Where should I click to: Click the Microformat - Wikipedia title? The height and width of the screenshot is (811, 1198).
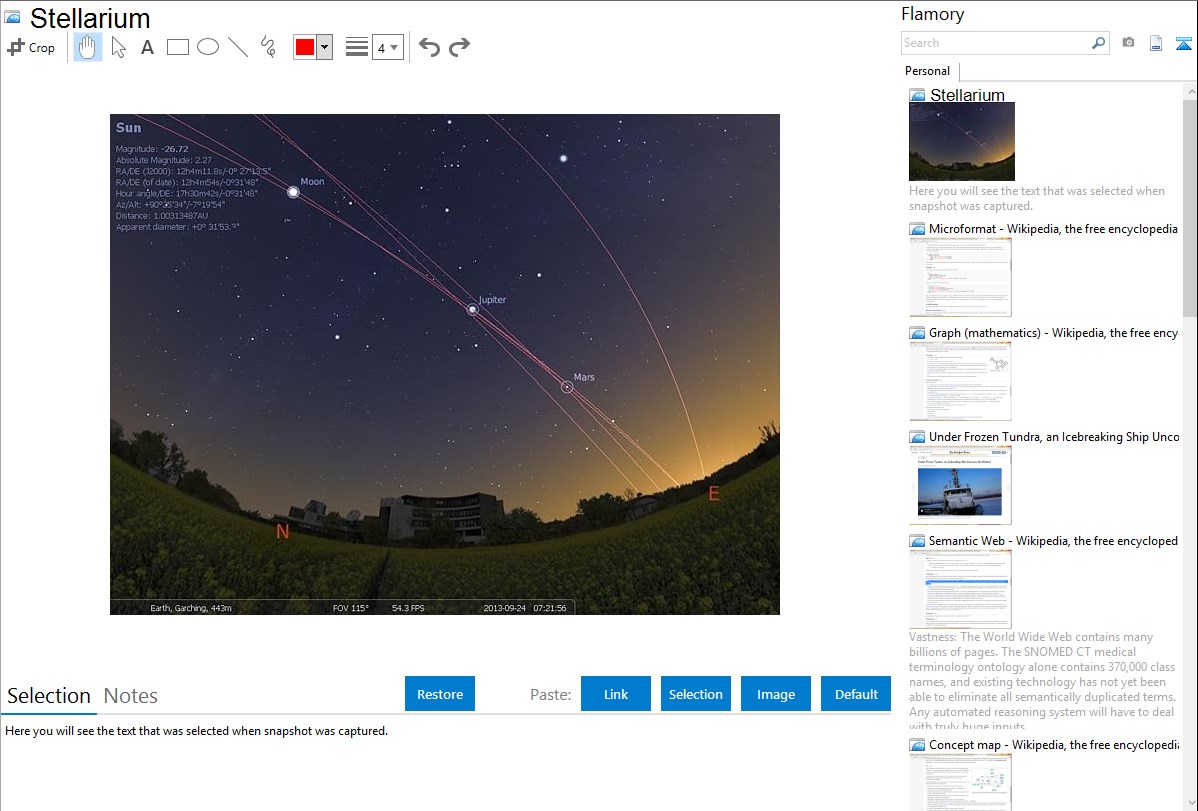(x=1053, y=229)
